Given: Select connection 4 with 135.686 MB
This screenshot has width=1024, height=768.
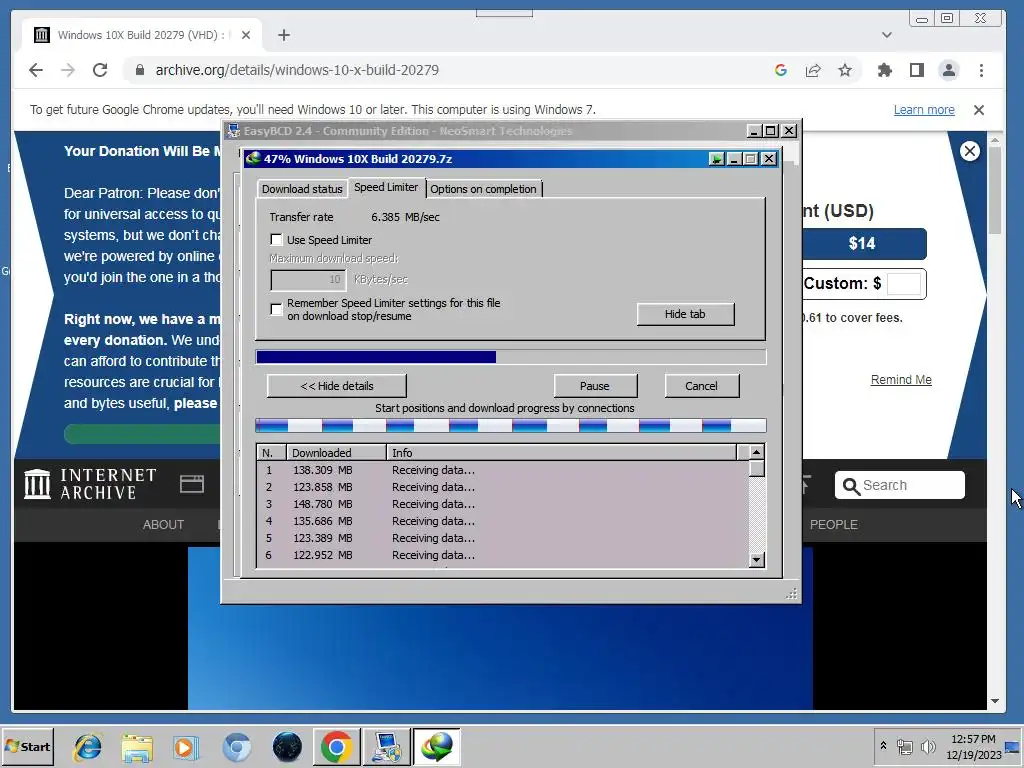Looking at the screenshot, I should [503, 521].
